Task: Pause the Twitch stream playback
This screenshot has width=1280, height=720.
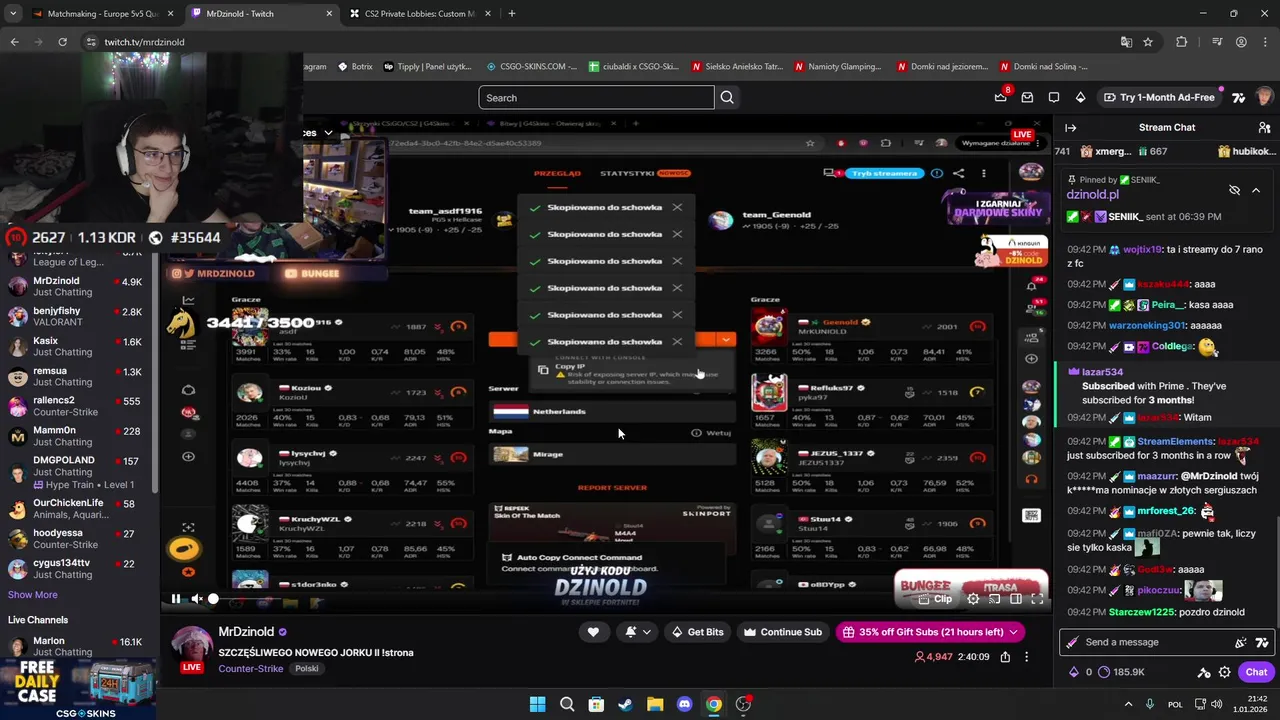Action: [176, 599]
